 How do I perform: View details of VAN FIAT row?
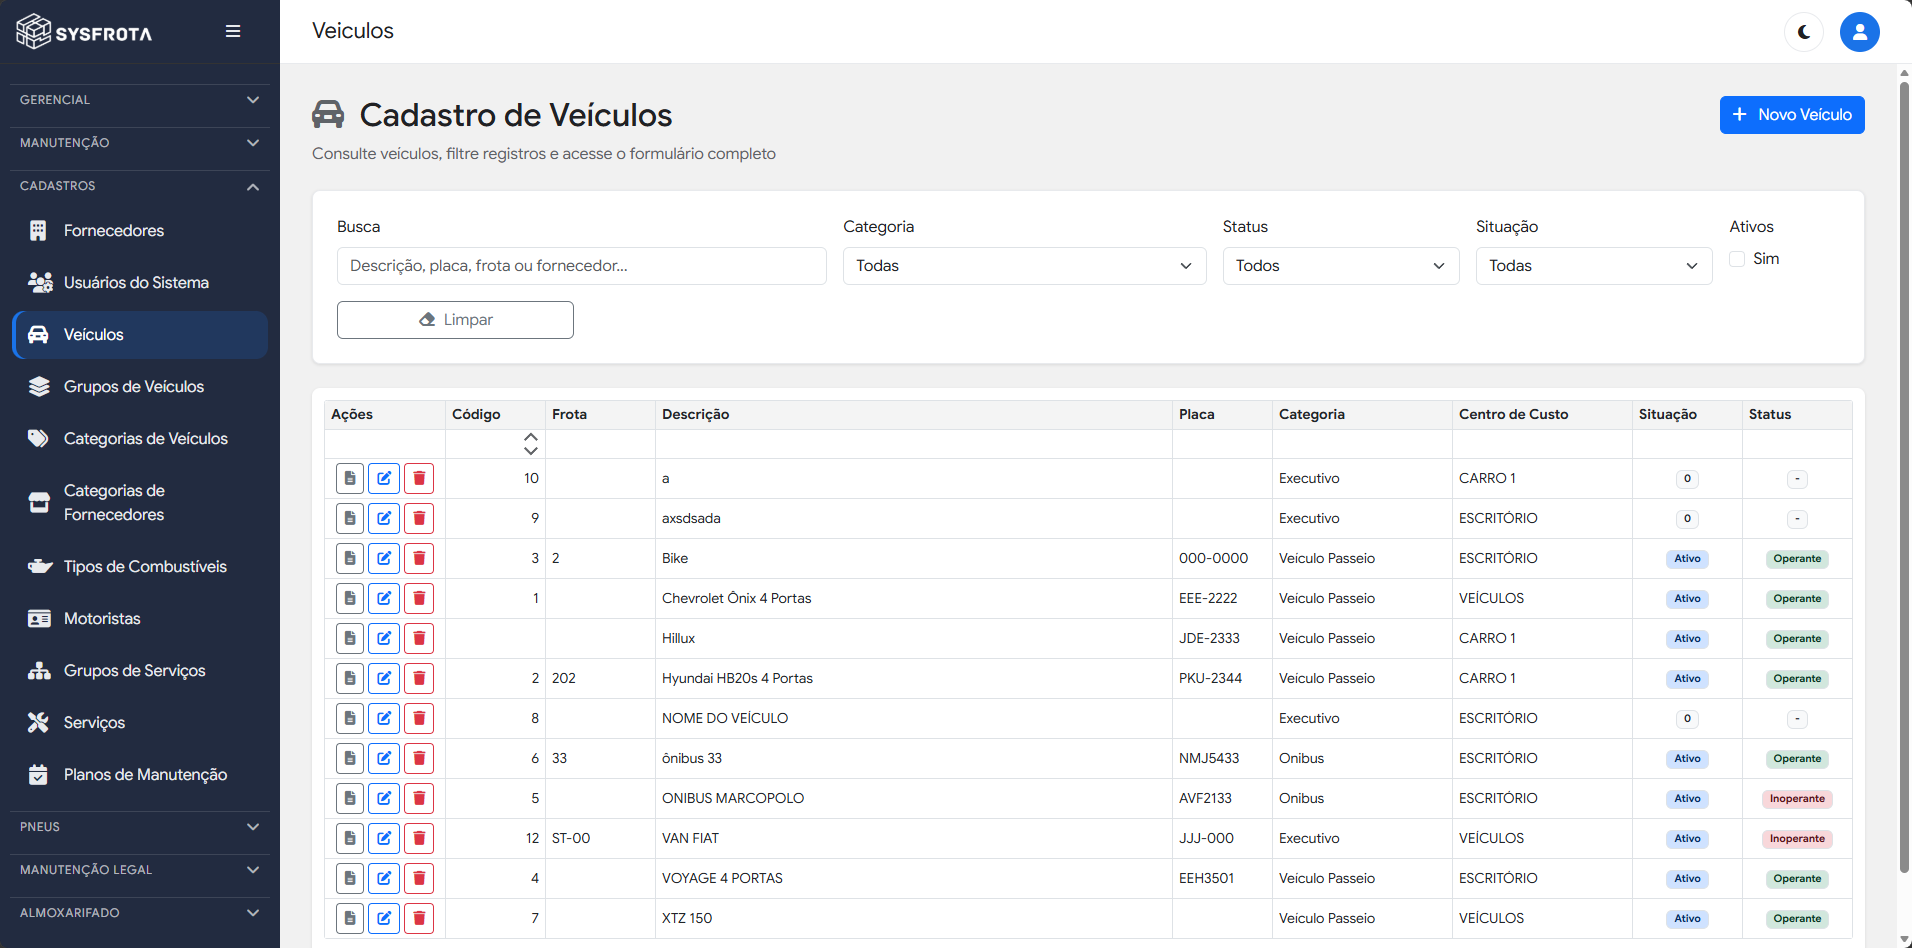pyautogui.click(x=350, y=839)
